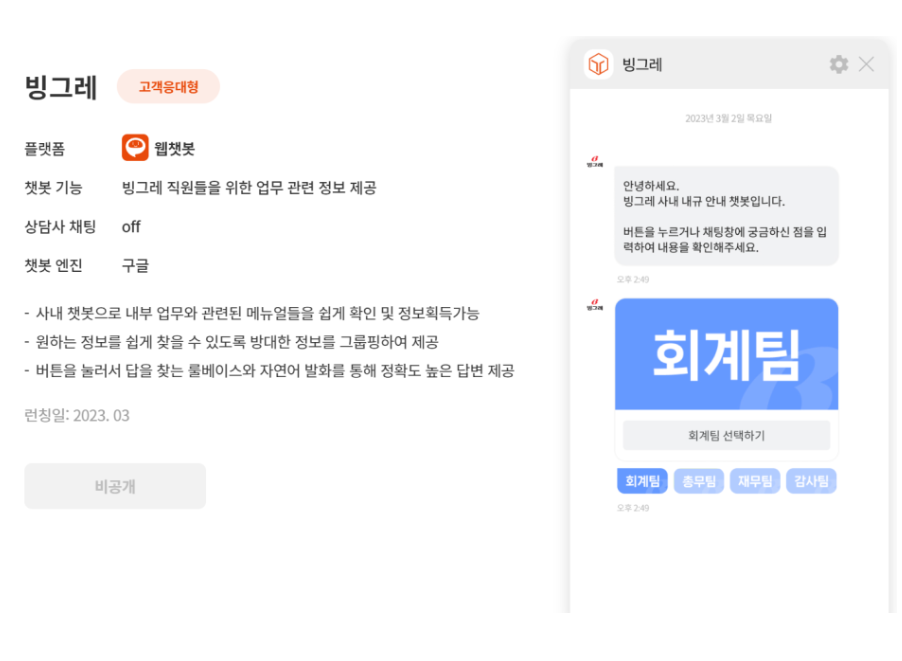Click the 회계팀 선택하기 button
Screen dimensions: 902x661
pos(727,435)
